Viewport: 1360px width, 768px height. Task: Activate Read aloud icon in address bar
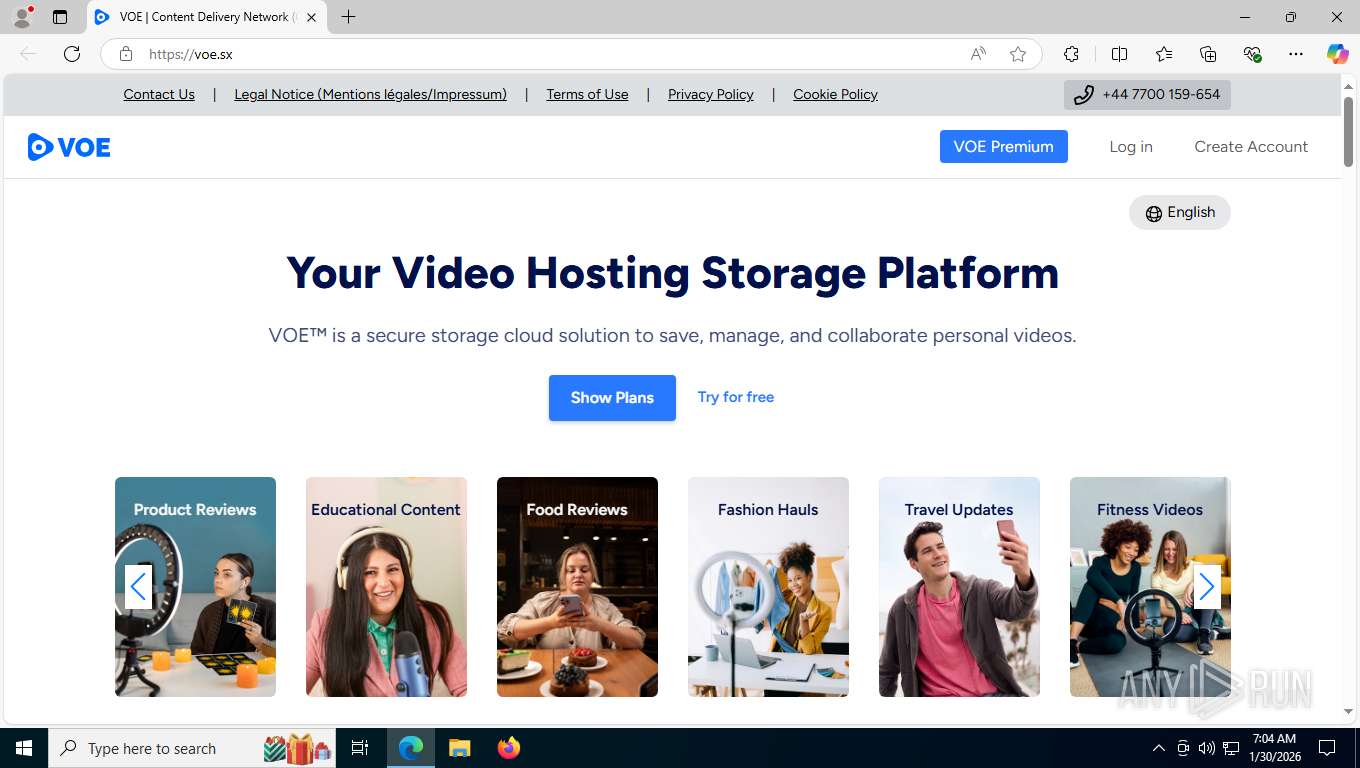tap(978, 54)
